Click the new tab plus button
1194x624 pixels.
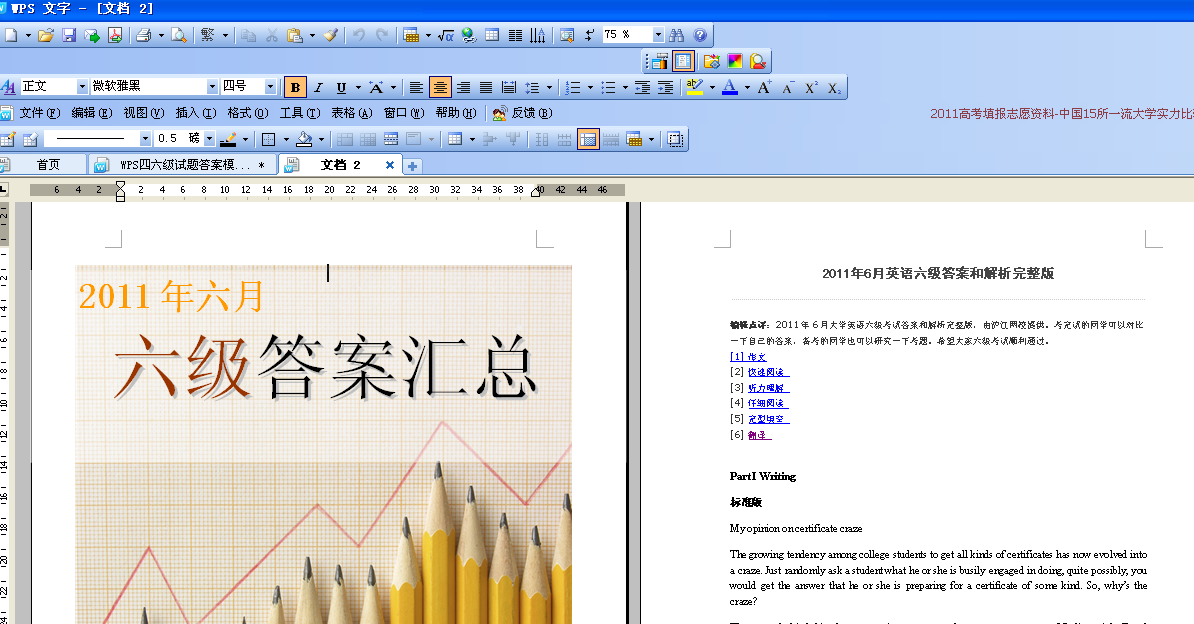[412, 166]
